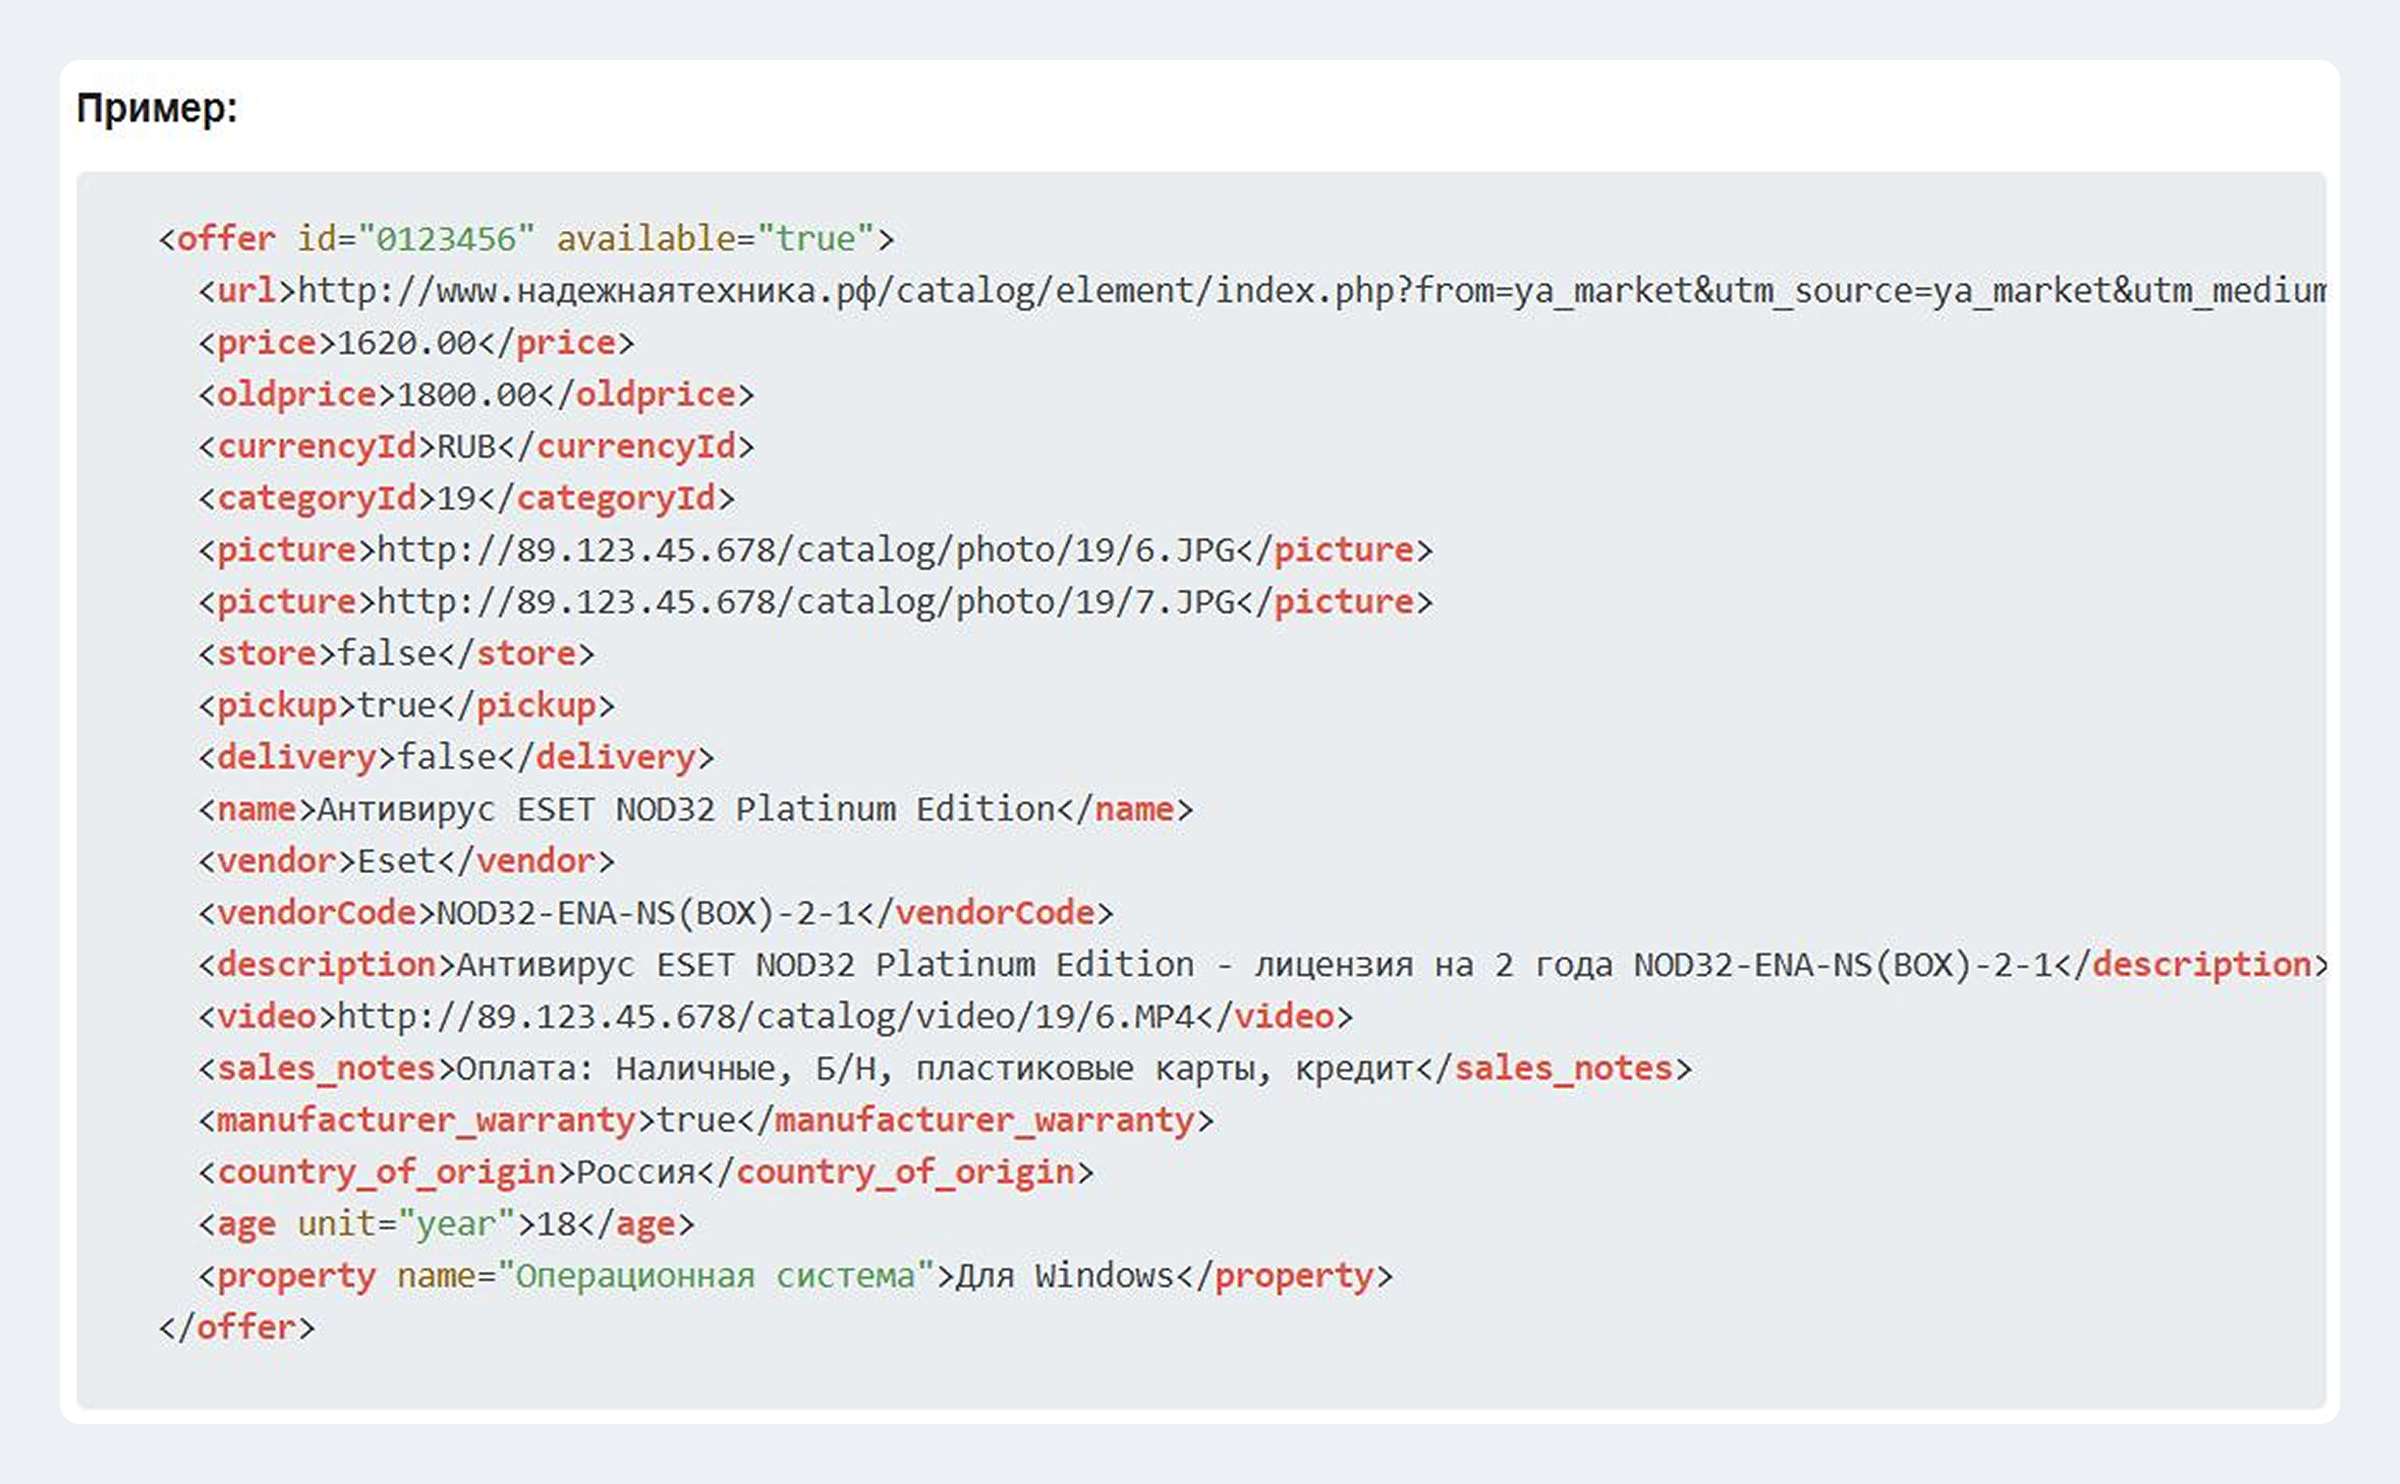Viewport: 2400px width, 1484px height.
Task: Click the sales_notes text about Оплата
Action: (934, 1069)
